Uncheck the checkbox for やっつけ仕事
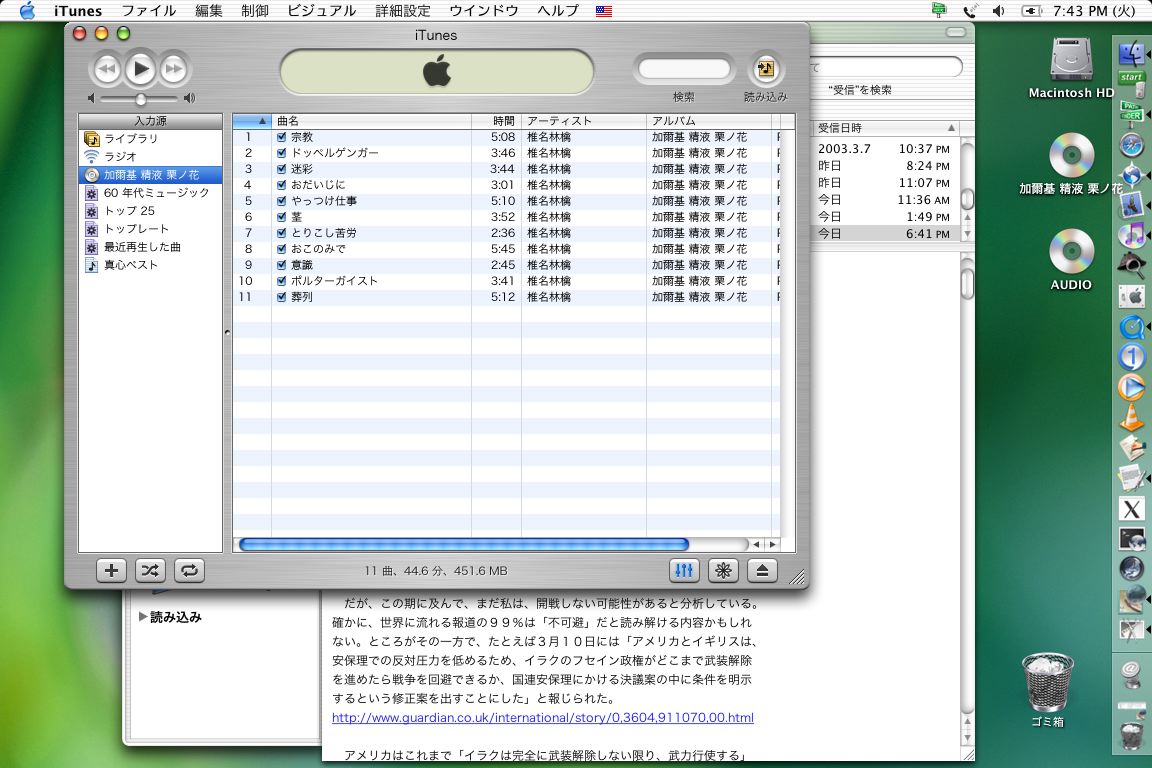The width and height of the screenshot is (1152, 768). [281, 201]
